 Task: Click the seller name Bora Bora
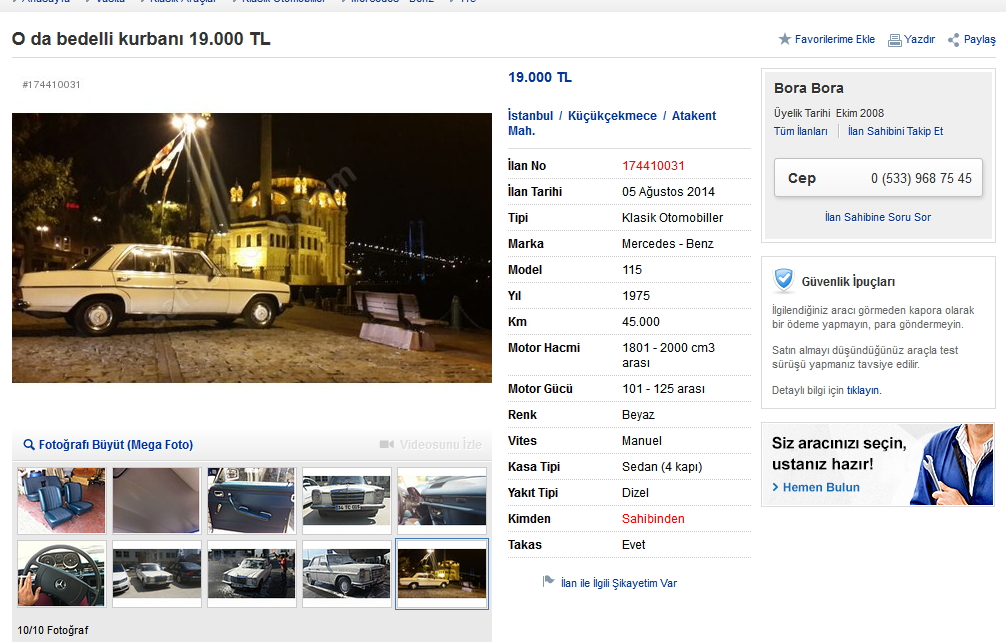pyautogui.click(x=808, y=88)
